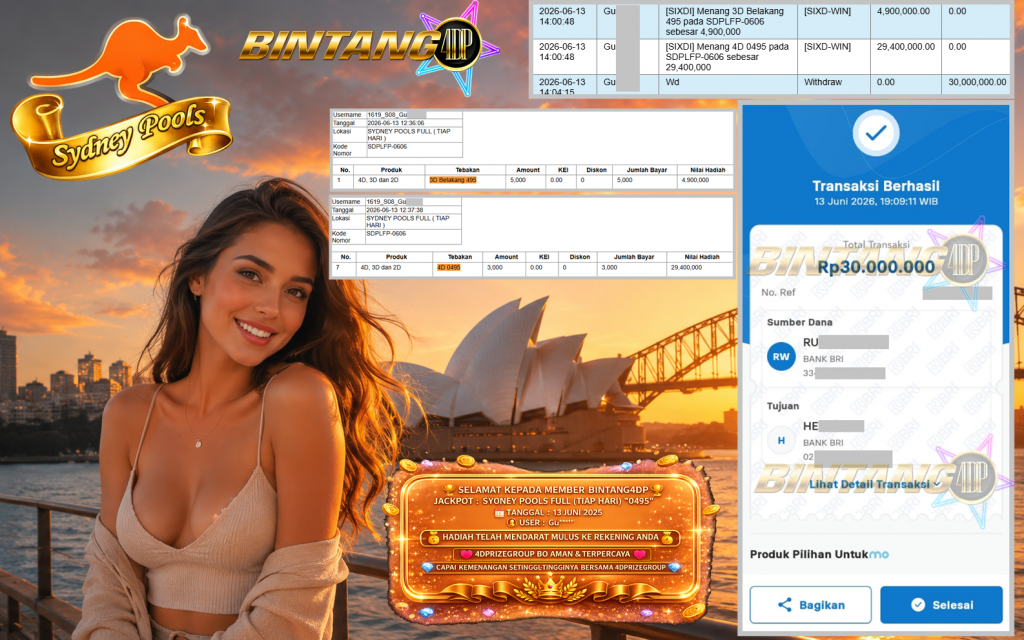Click the CAPAI KEMENANGAN SETINGGI-TINGGINYA line
1024x640 pixels.
coord(550,568)
